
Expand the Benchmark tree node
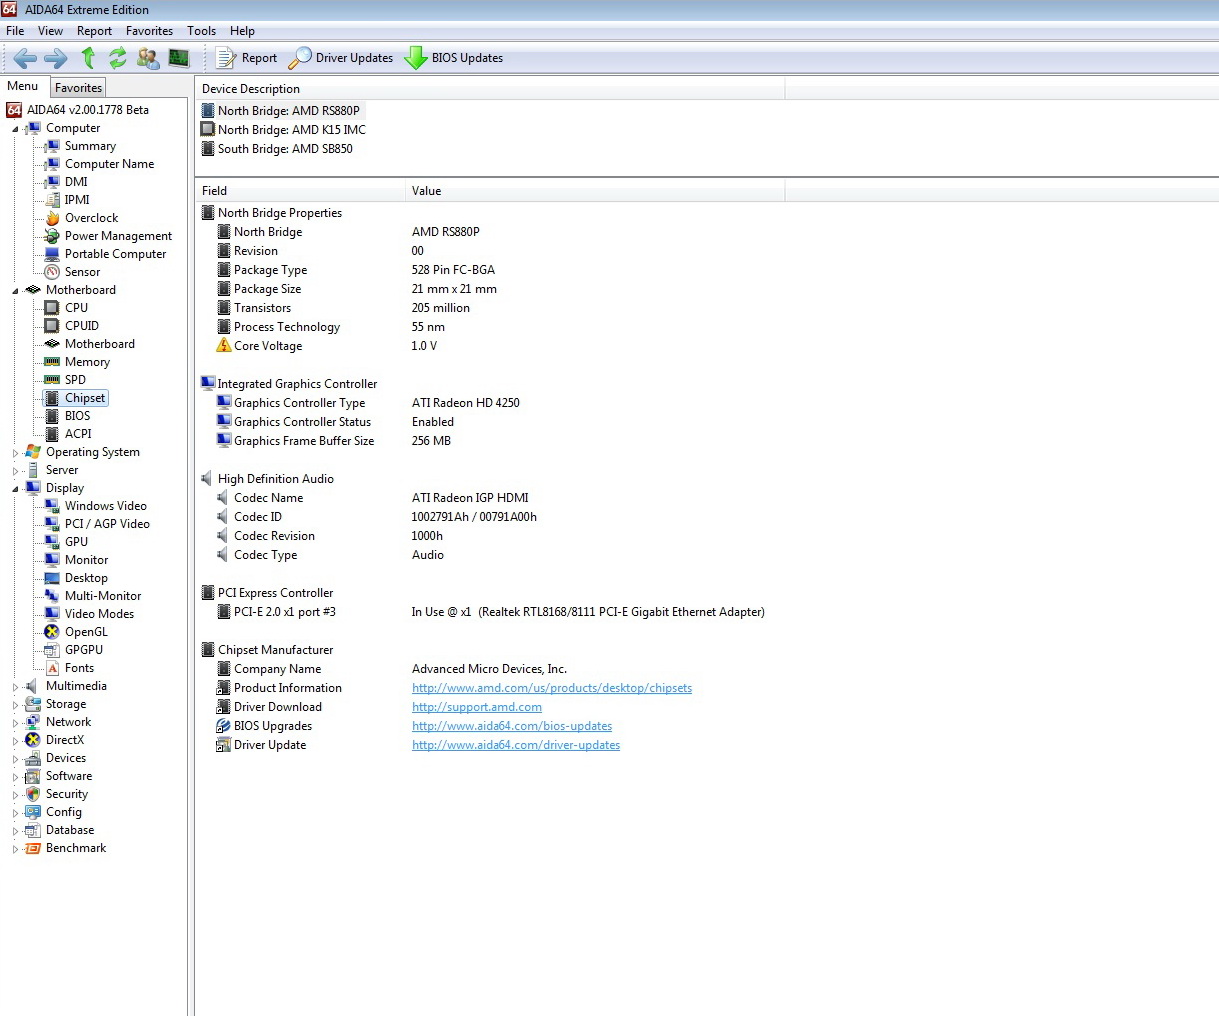coord(15,849)
